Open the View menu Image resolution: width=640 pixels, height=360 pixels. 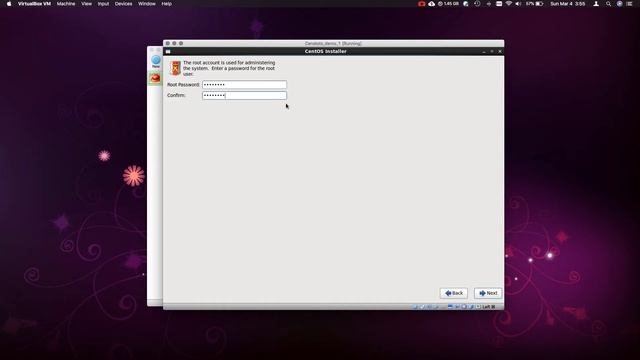tap(86, 4)
